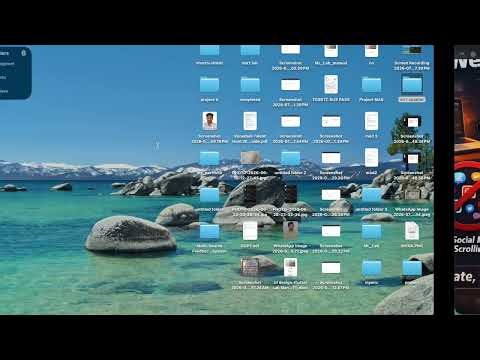Select the ML_Lab_manual document icon
Screen dimensions: 480x360
(331, 51)
